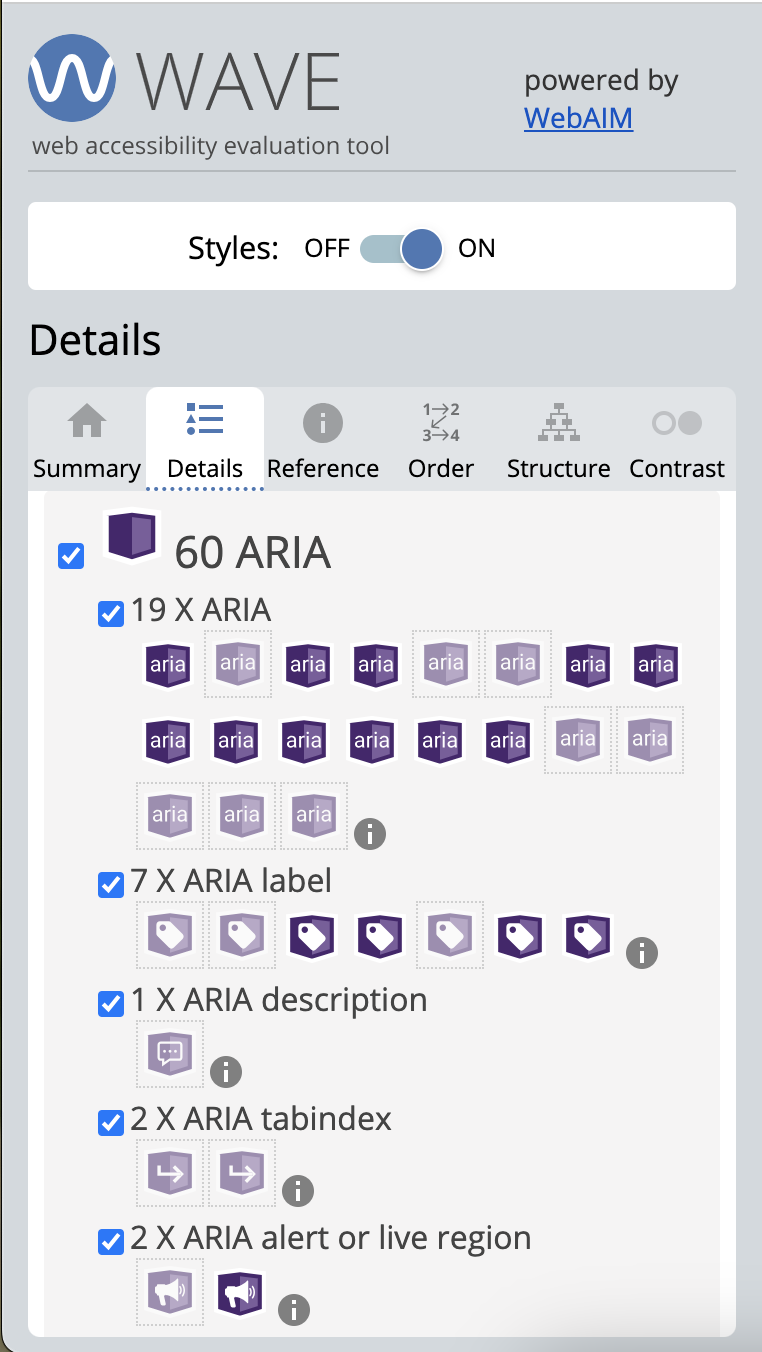The height and width of the screenshot is (1352, 762).
Task: Click the info icon next to ARIA items
Action: click(x=370, y=833)
